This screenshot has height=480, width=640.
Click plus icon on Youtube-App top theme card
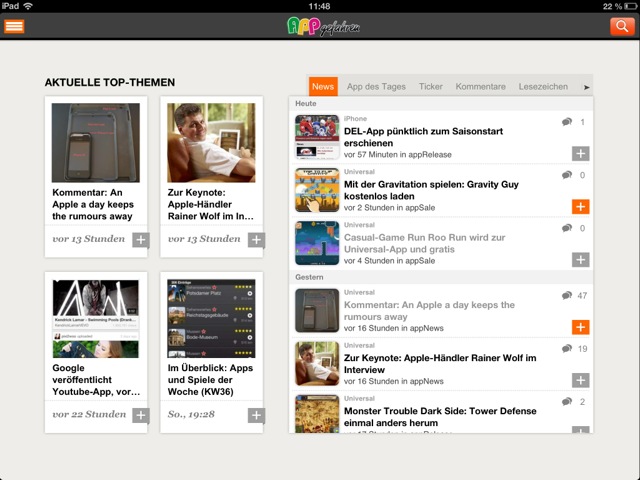click(x=140, y=415)
